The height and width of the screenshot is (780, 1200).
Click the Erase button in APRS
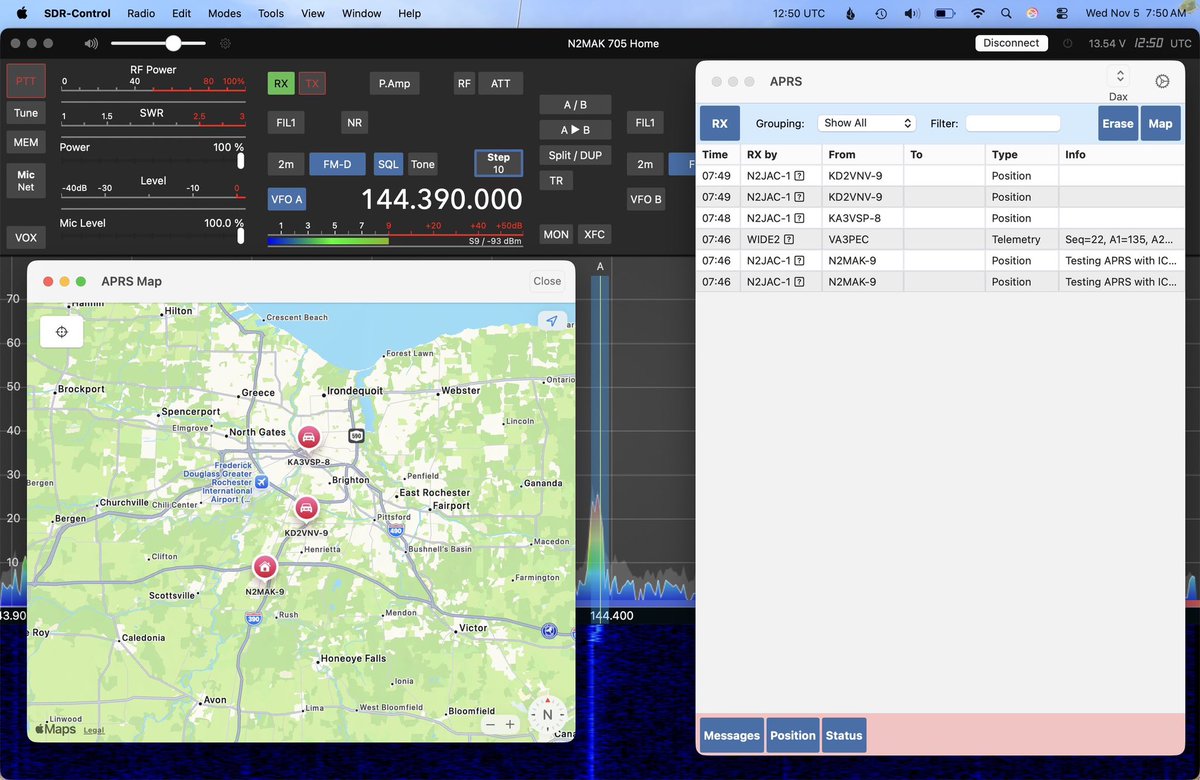tap(1118, 124)
